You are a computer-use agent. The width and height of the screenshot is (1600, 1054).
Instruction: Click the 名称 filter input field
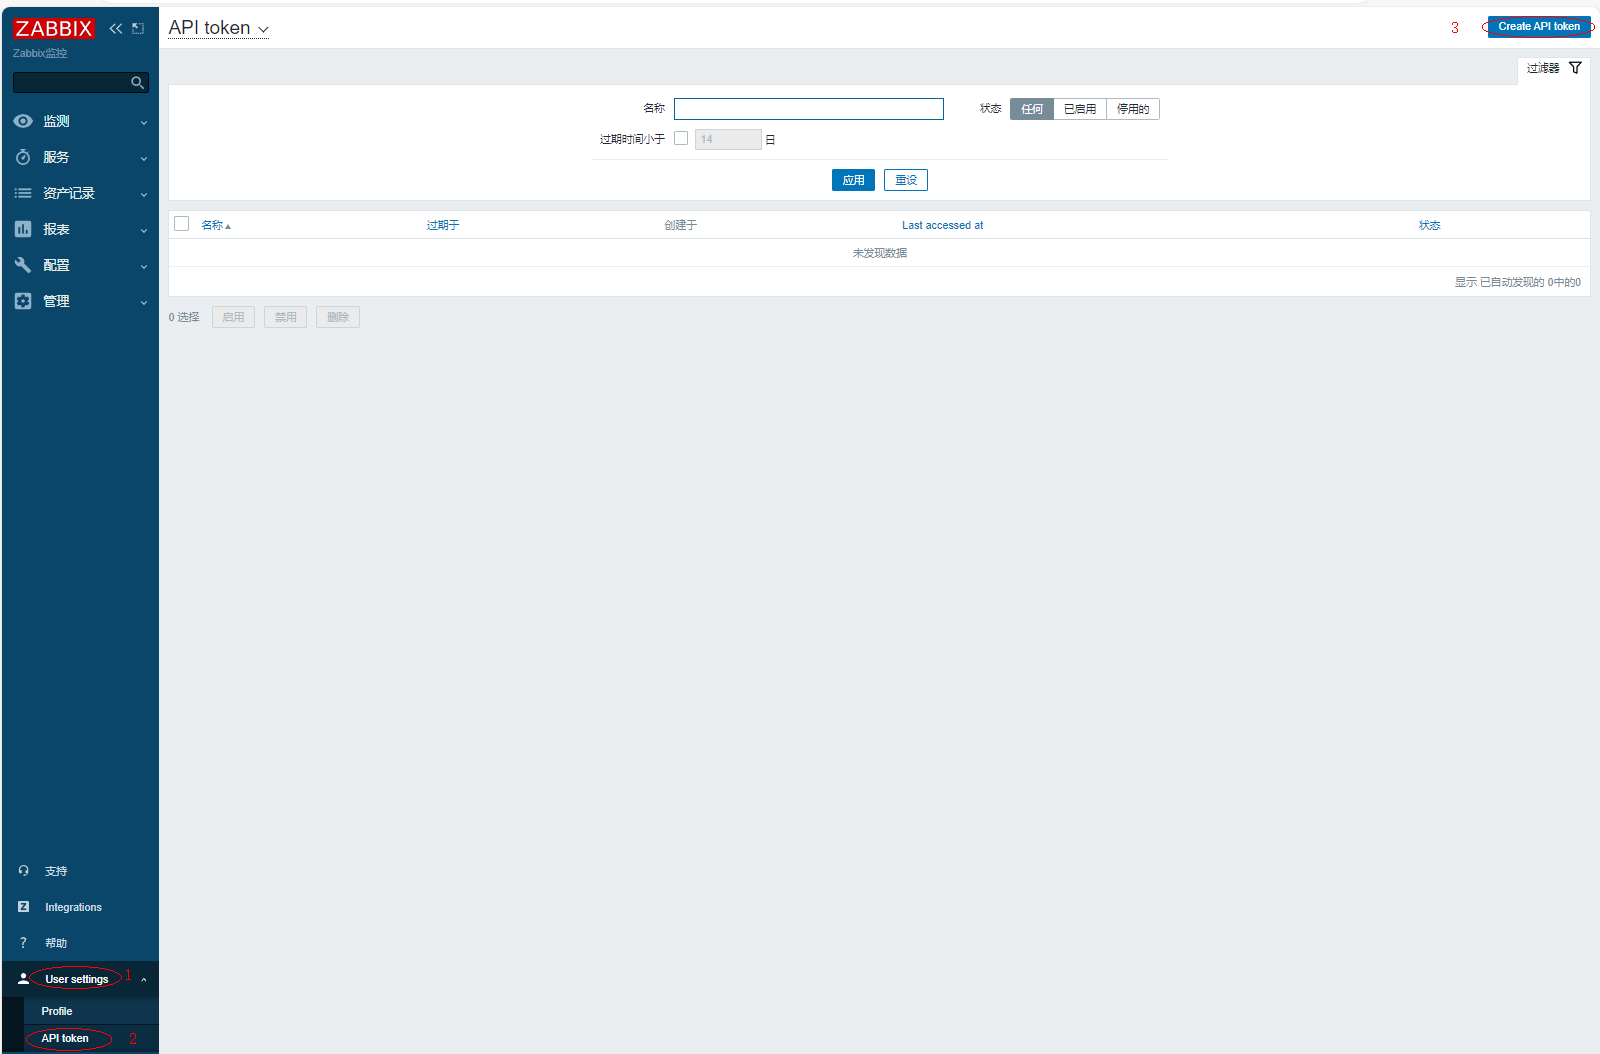[x=808, y=109]
